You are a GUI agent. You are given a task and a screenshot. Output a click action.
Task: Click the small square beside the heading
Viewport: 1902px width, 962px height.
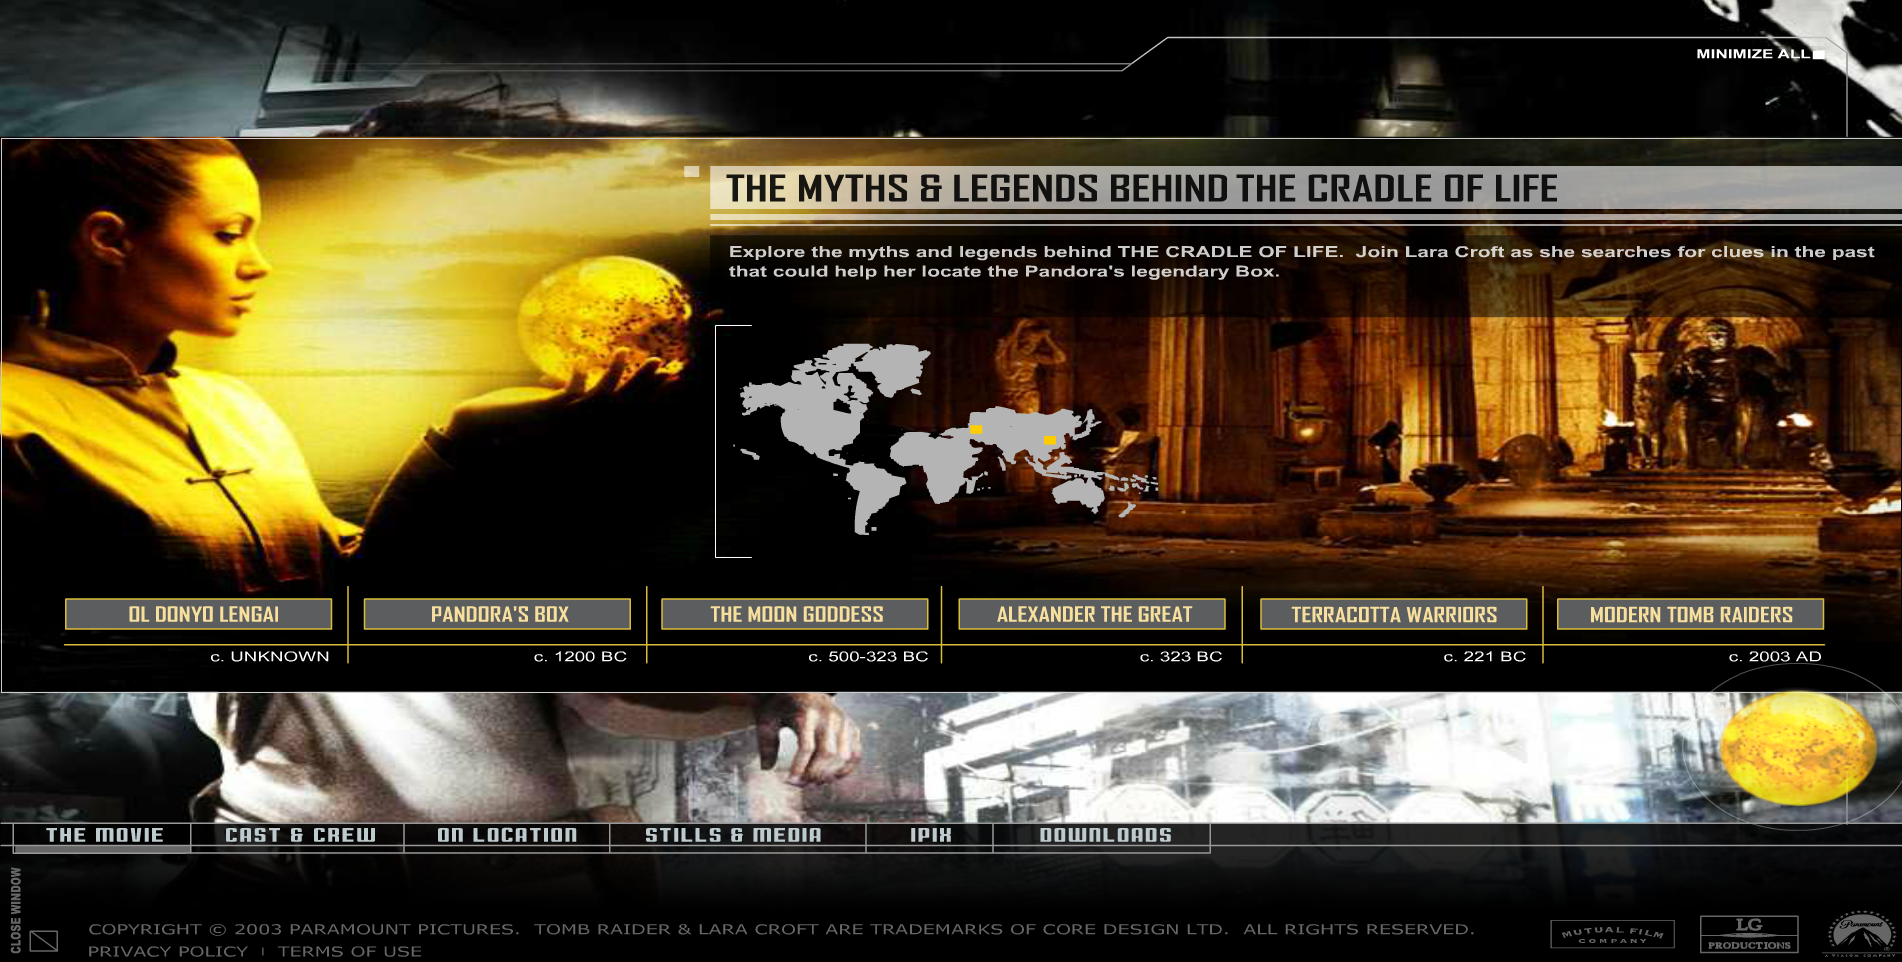click(x=691, y=172)
